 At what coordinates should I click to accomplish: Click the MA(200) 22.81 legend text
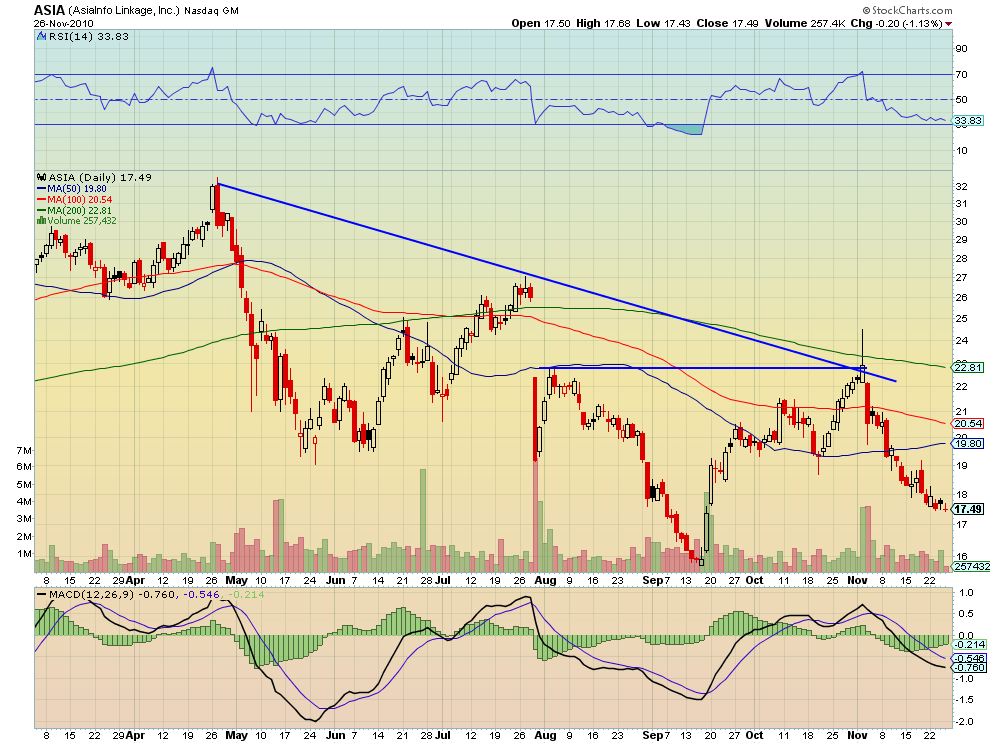click(80, 210)
